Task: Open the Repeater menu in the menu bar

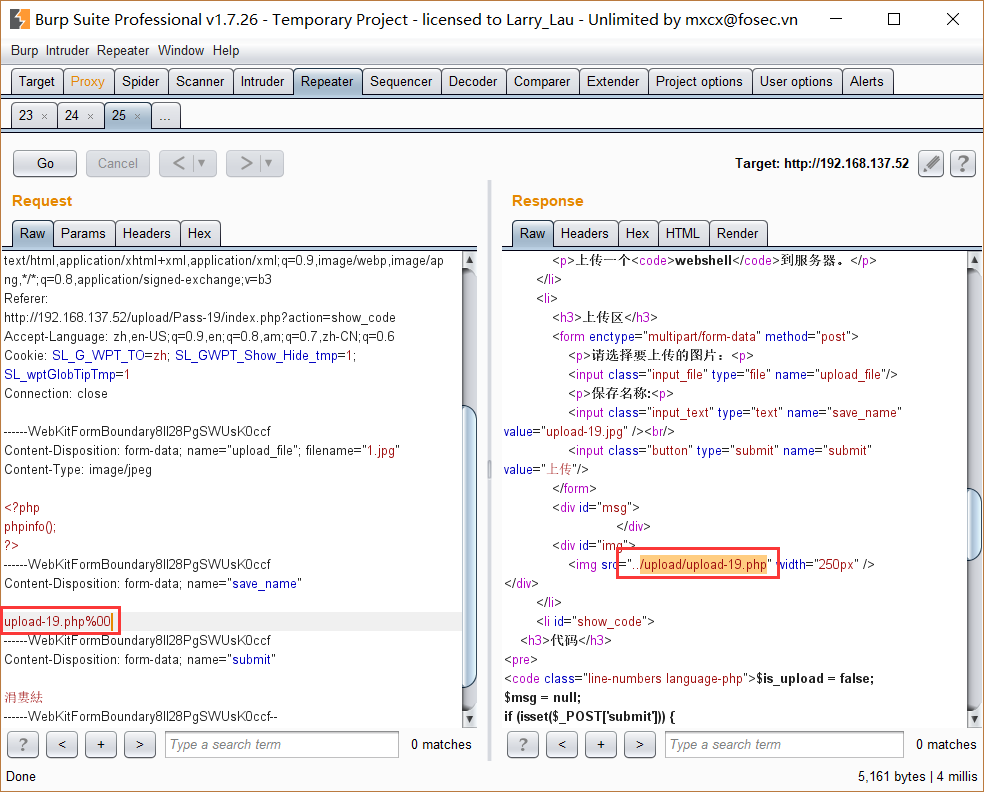Action: [123, 51]
